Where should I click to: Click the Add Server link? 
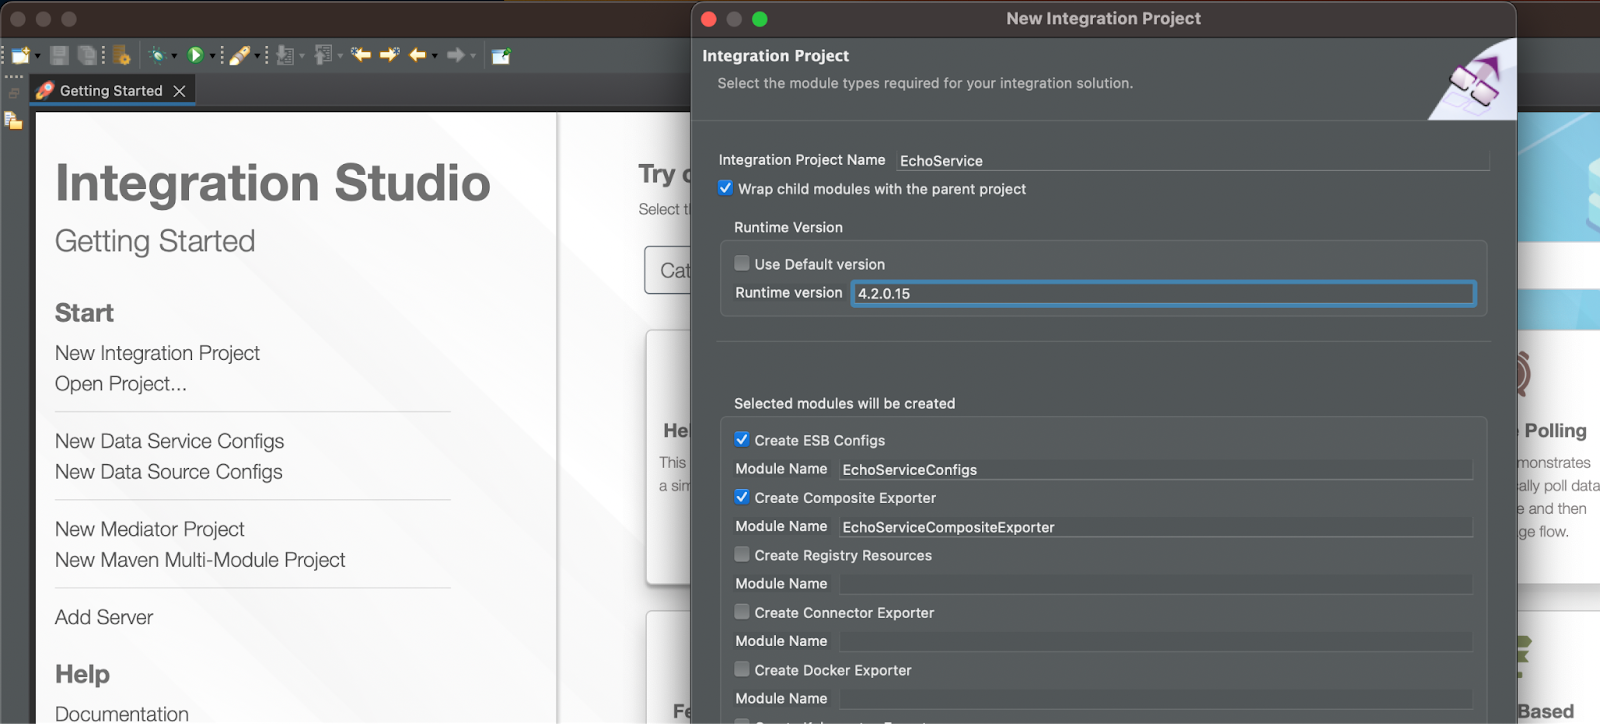[x=104, y=617]
